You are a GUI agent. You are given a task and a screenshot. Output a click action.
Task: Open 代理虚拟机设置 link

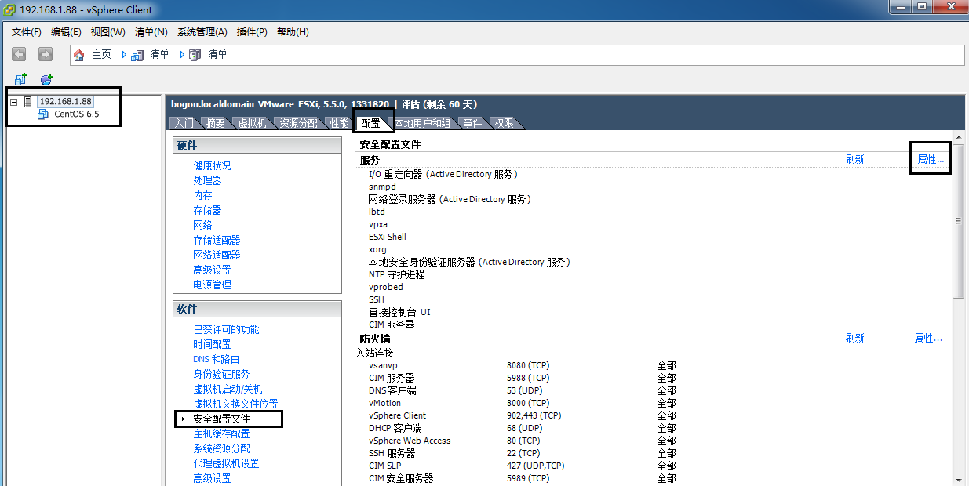pos(226,463)
